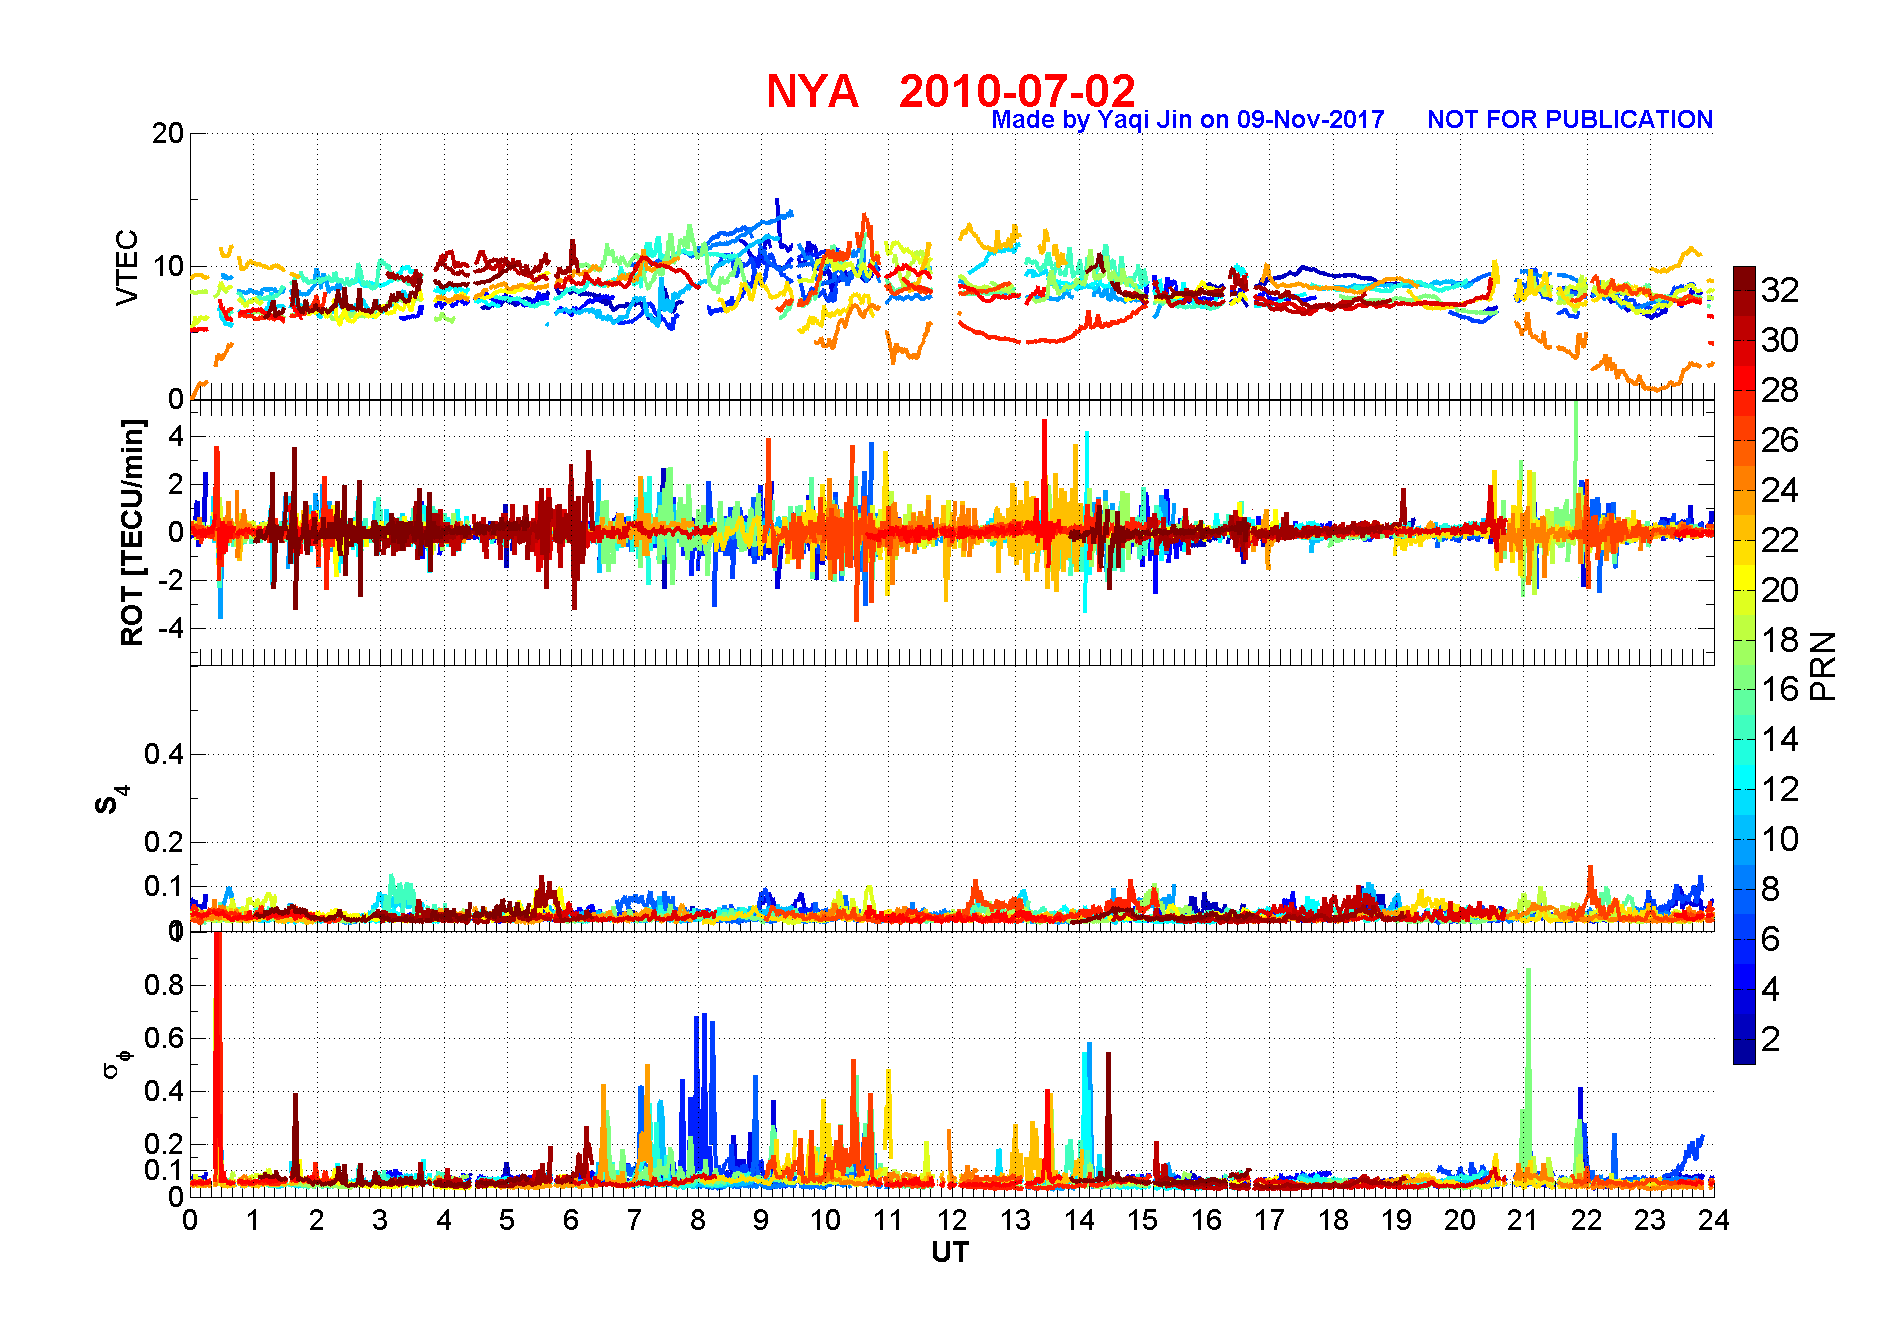Viewport: 1904px width, 1330px height.
Task: Click the ROT y-axis tick -4
Action: (170, 629)
